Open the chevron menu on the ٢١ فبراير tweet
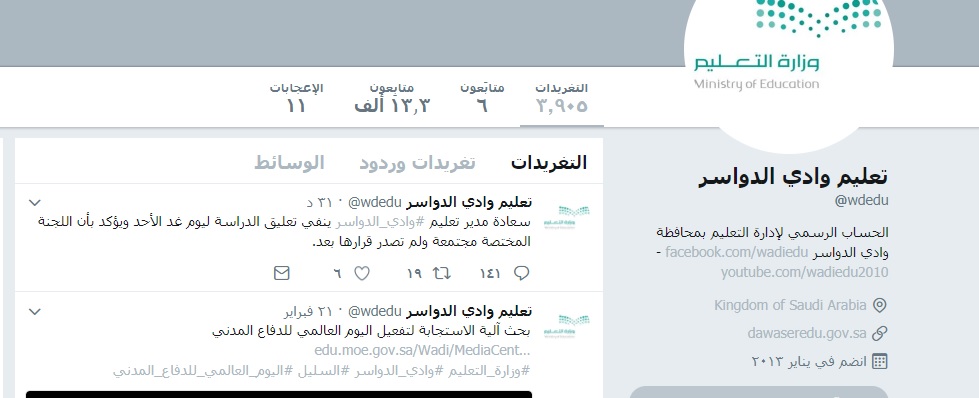Screen dimensions: 979x398 (35, 311)
